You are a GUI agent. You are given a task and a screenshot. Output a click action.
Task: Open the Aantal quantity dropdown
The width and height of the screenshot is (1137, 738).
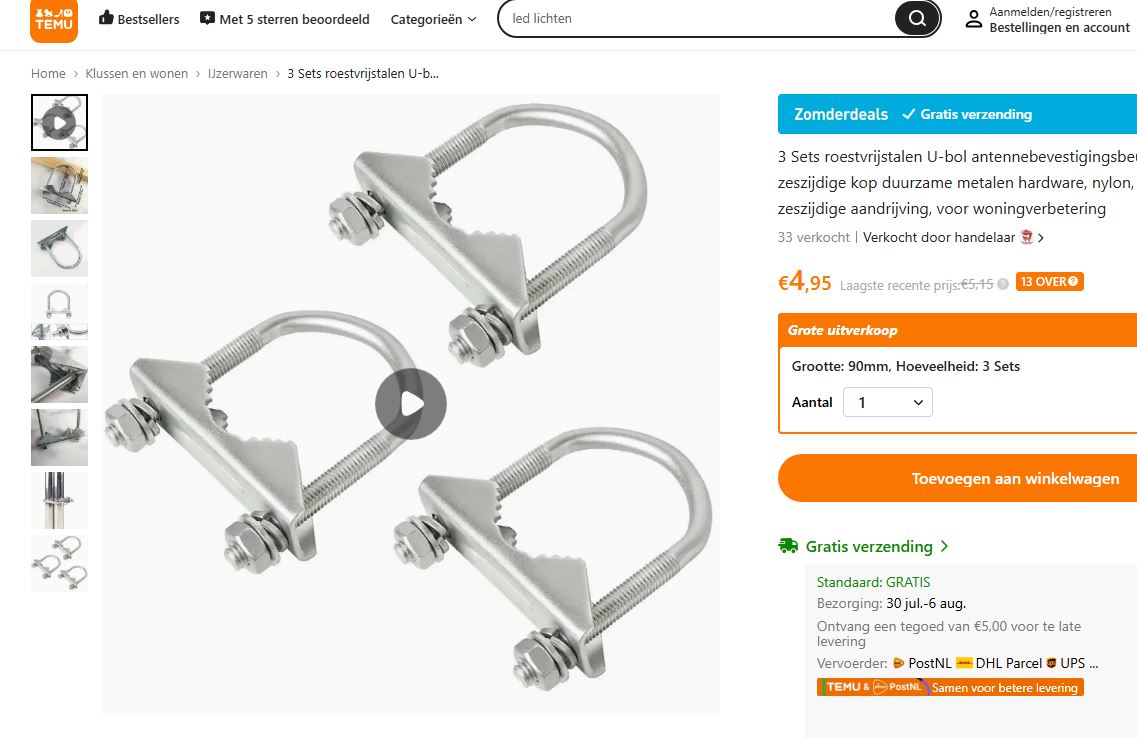pyautogui.click(x=888, y=402)
